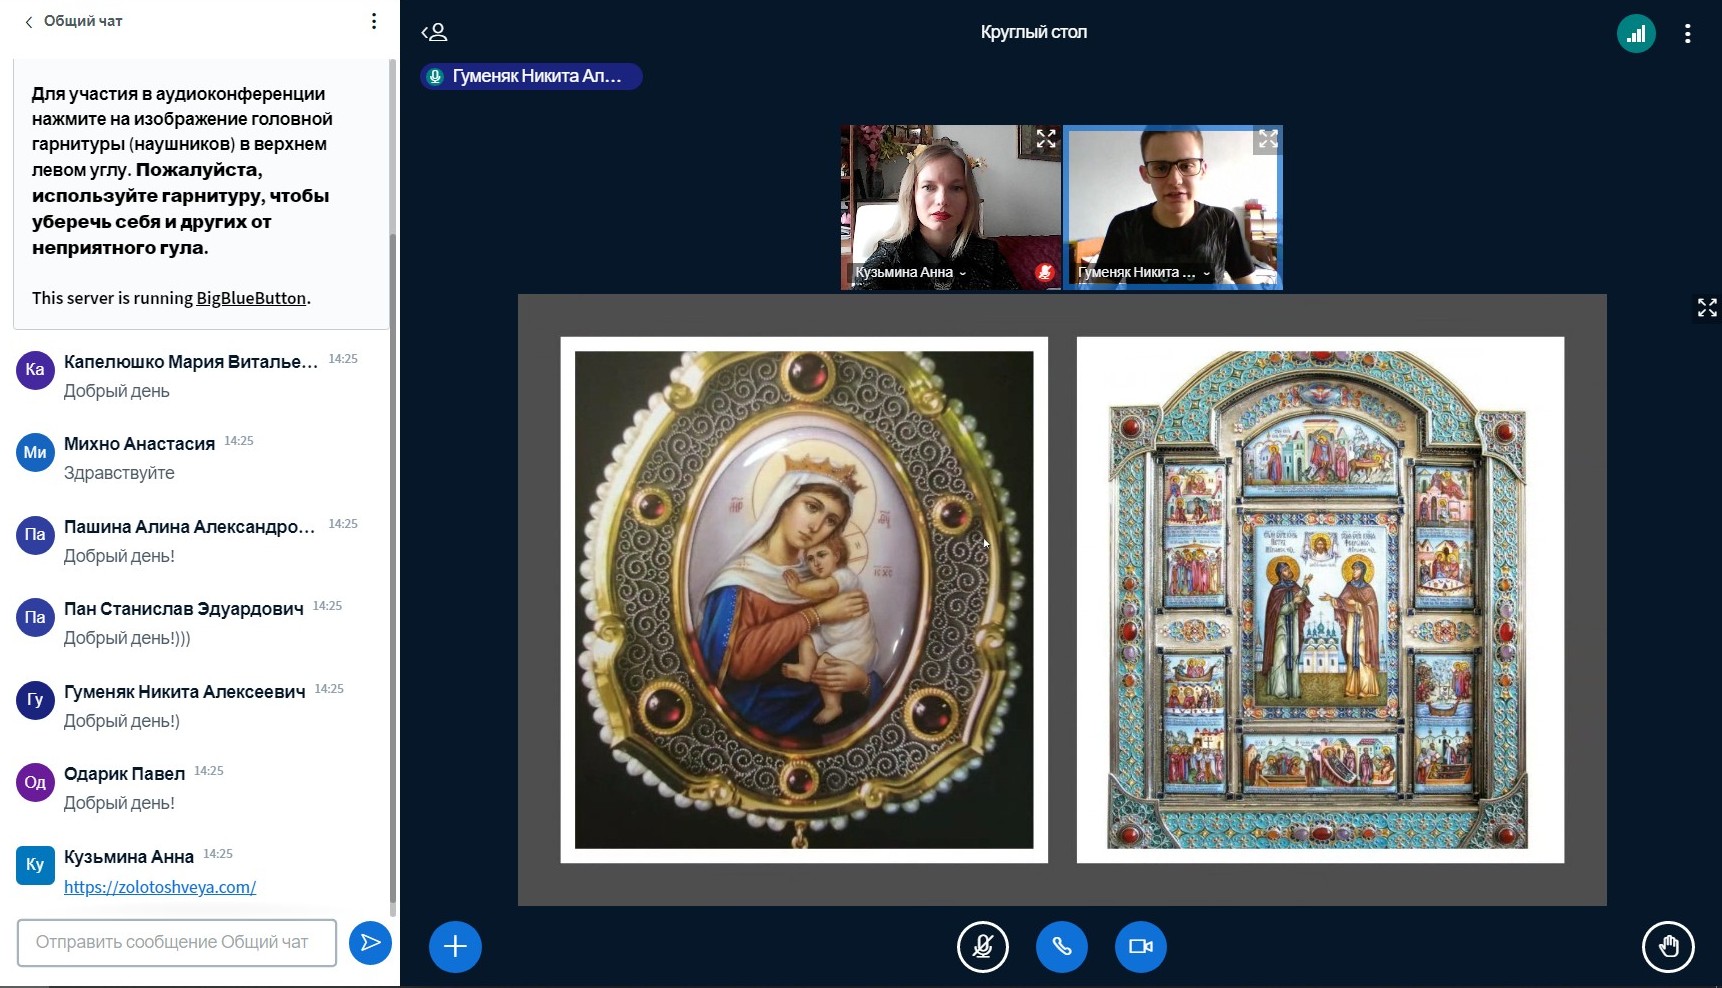Viewport: 1722px width, 988px height.
Task: Open Гуменяк Никита webcam name dropdown
Action: (1143, 272)
